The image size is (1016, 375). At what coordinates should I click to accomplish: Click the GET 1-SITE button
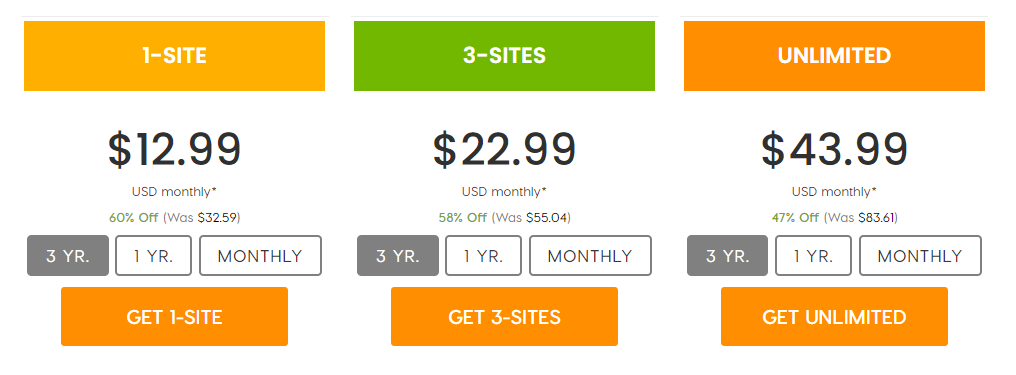[174, 317]
